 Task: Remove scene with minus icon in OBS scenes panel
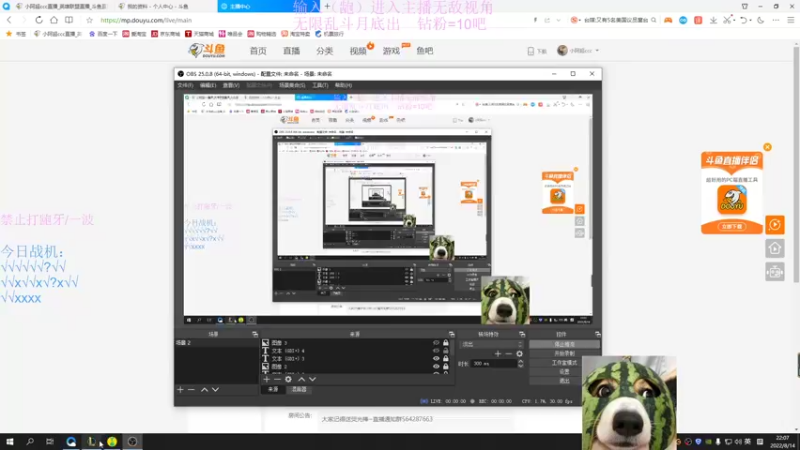[x=191, y=389]
